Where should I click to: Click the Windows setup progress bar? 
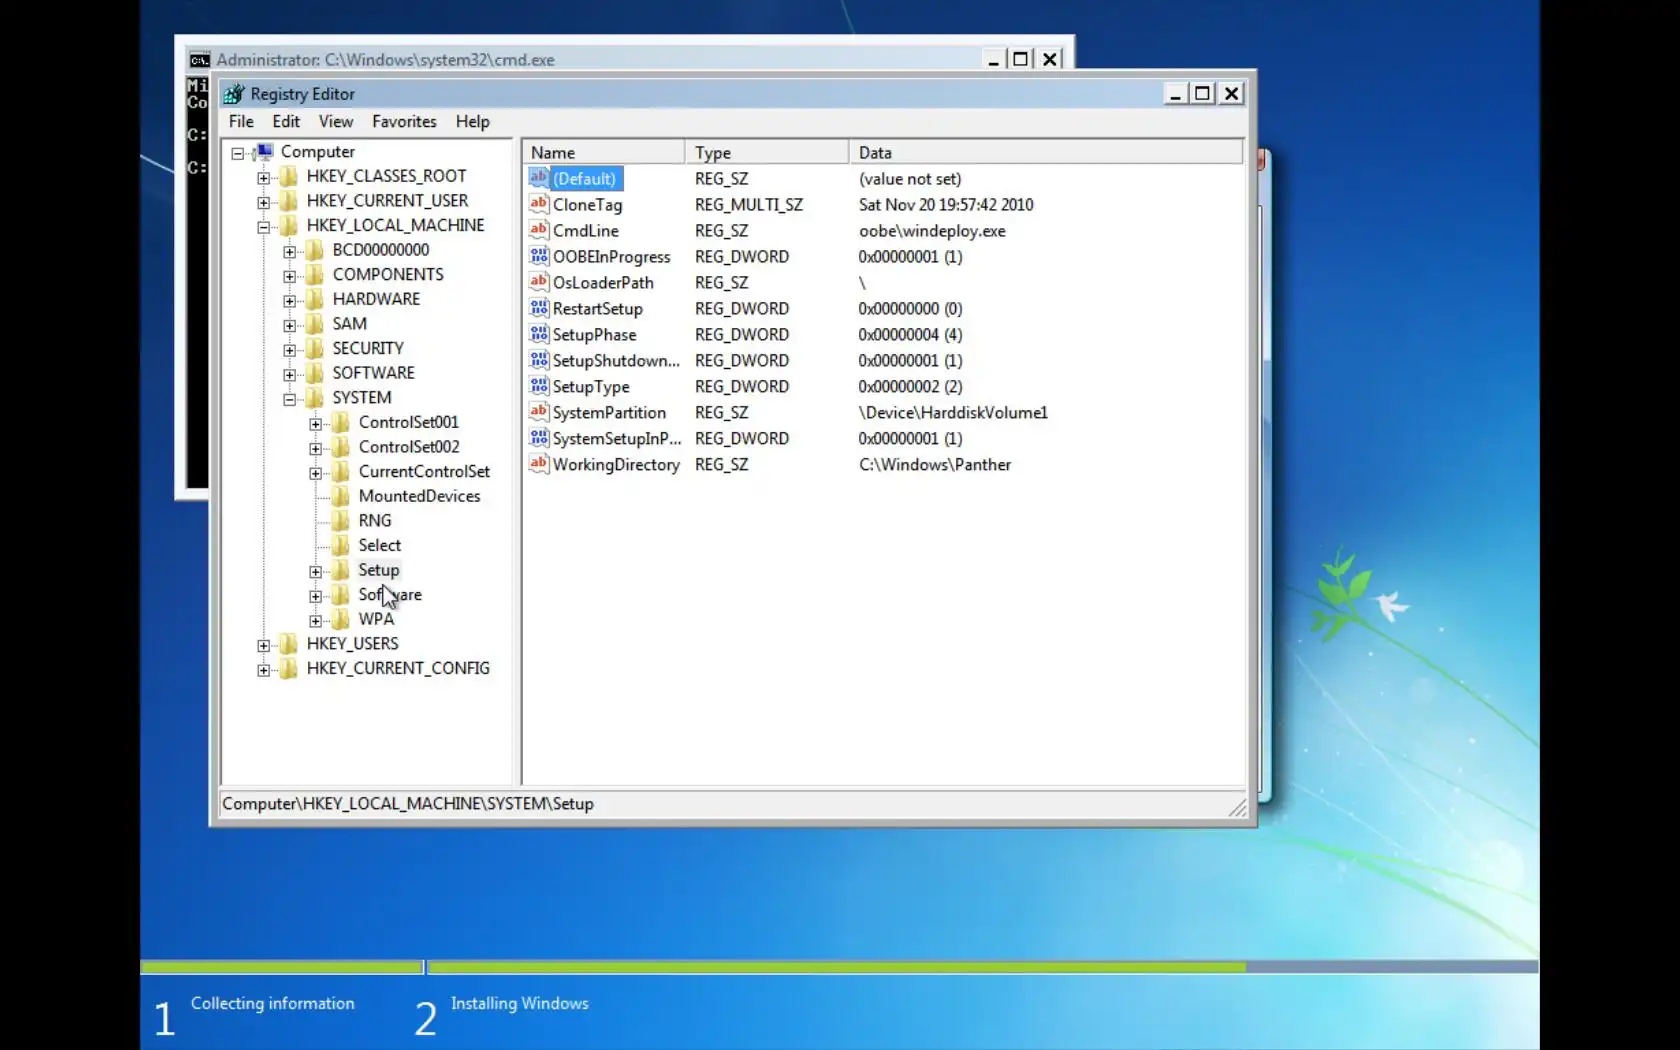coord(839,967)
